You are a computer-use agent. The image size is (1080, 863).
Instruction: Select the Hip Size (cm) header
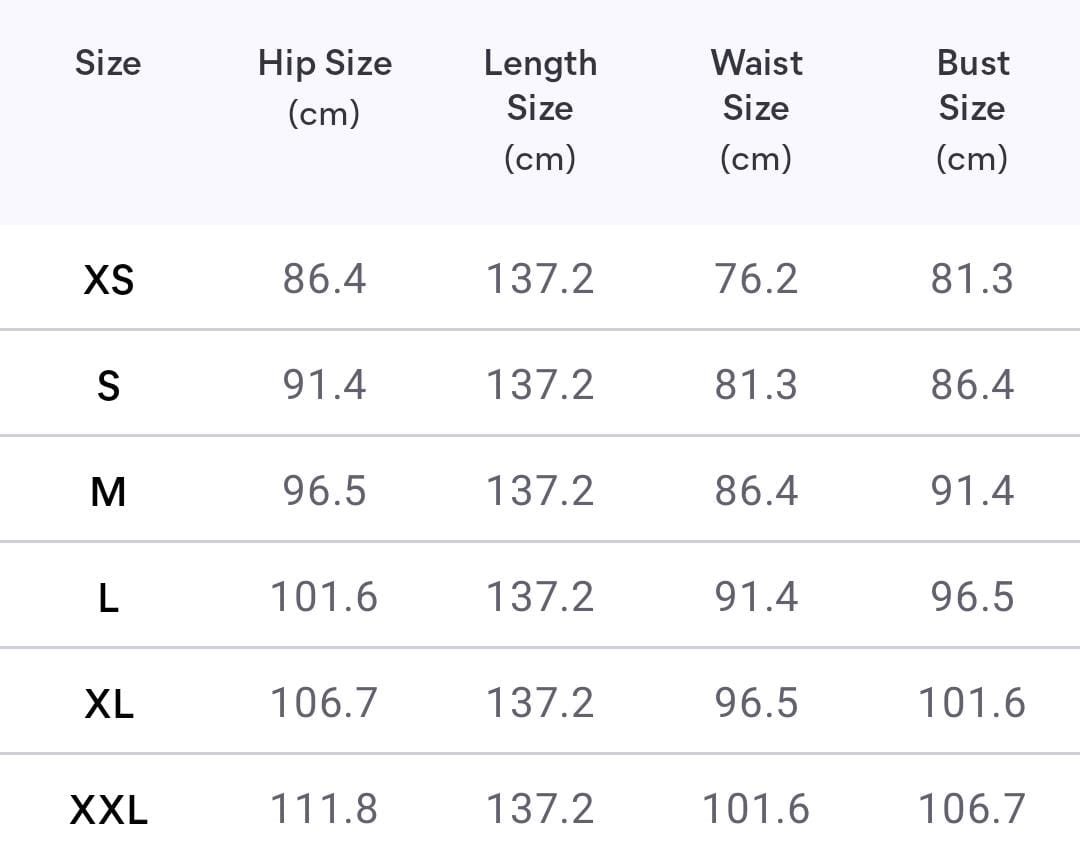pyautogui.click(x=324, y=87)
